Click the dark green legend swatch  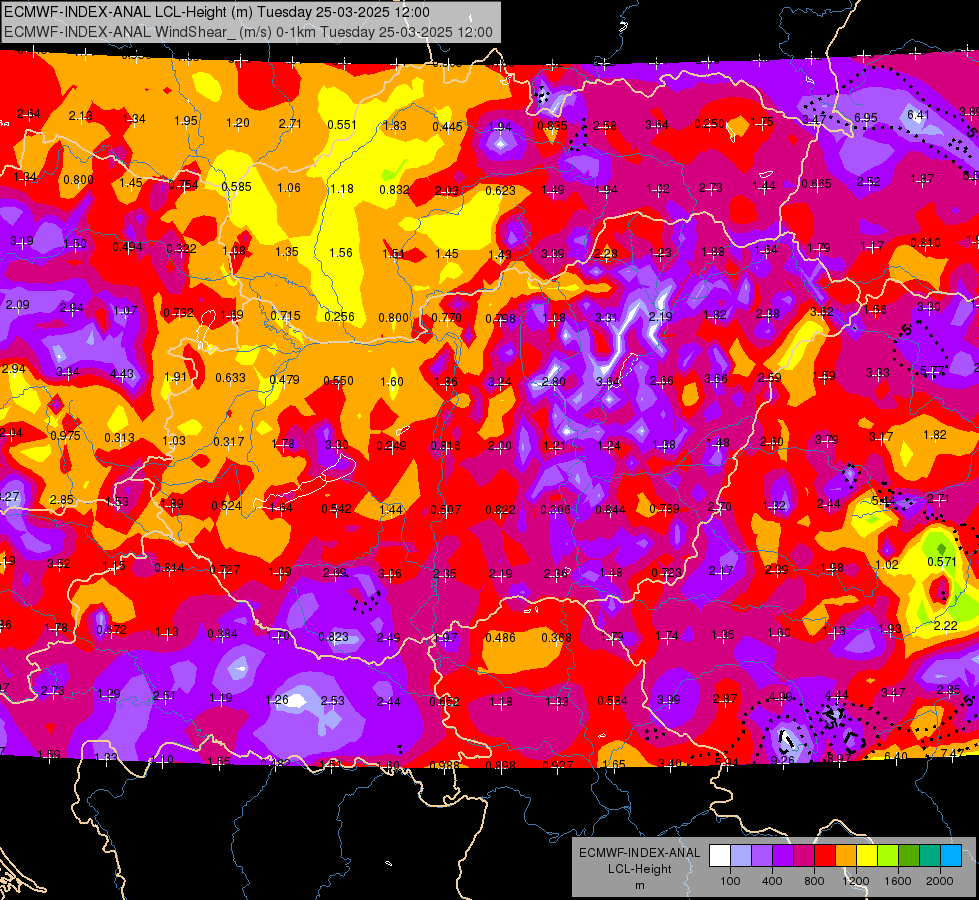909,855
